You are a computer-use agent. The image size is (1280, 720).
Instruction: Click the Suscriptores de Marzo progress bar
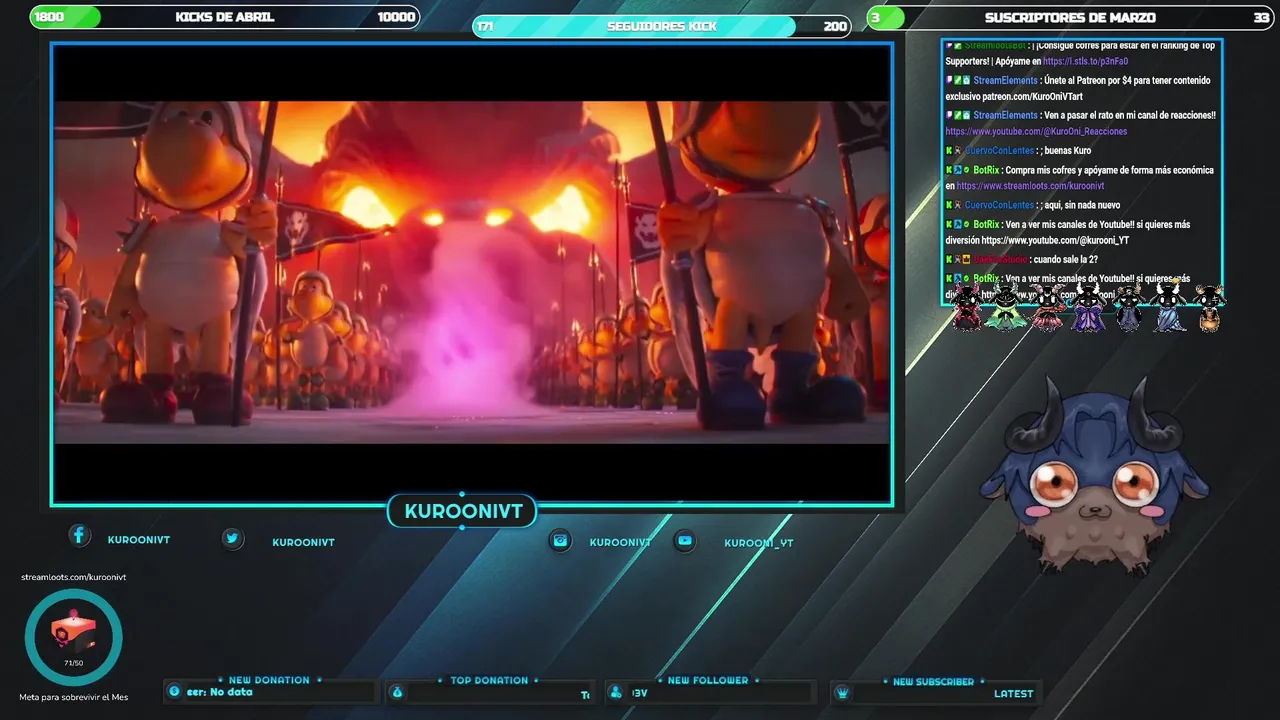click(x=1070, y=17)
